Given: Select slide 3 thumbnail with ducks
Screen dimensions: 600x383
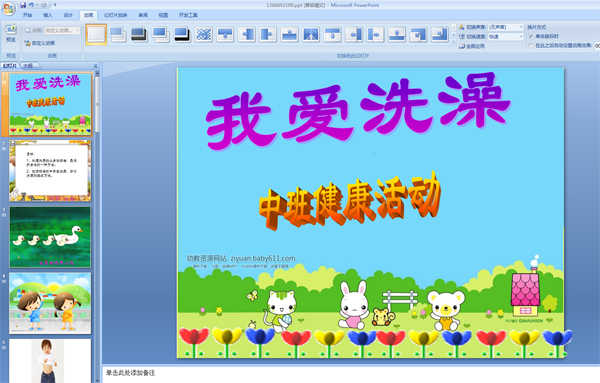Looking at the screenshot, I should (x=50, y=237).
